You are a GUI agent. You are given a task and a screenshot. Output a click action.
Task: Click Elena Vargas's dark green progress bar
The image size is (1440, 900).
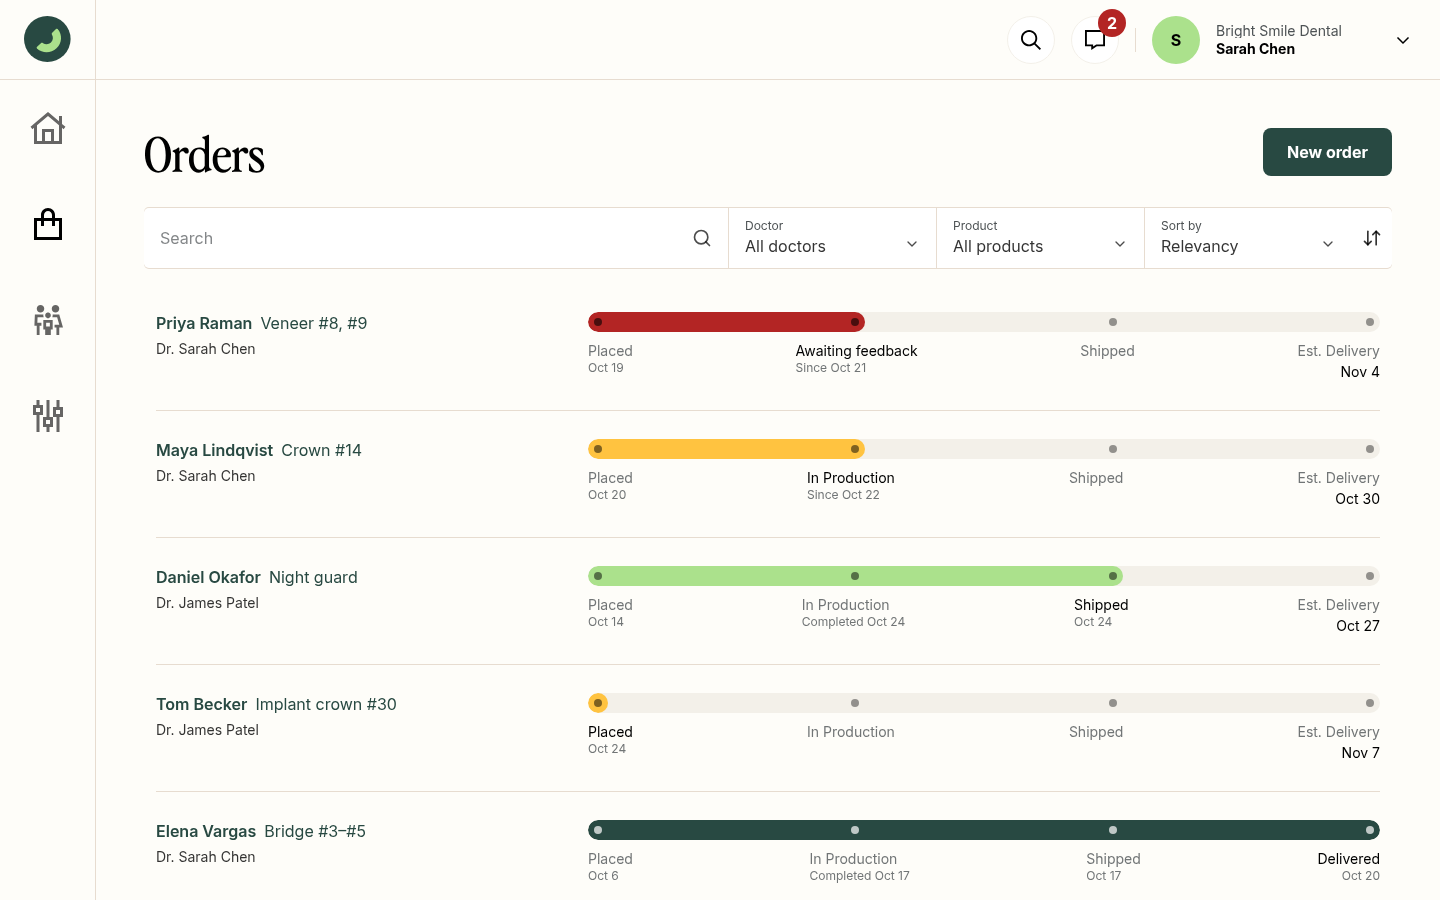(984, 830)
